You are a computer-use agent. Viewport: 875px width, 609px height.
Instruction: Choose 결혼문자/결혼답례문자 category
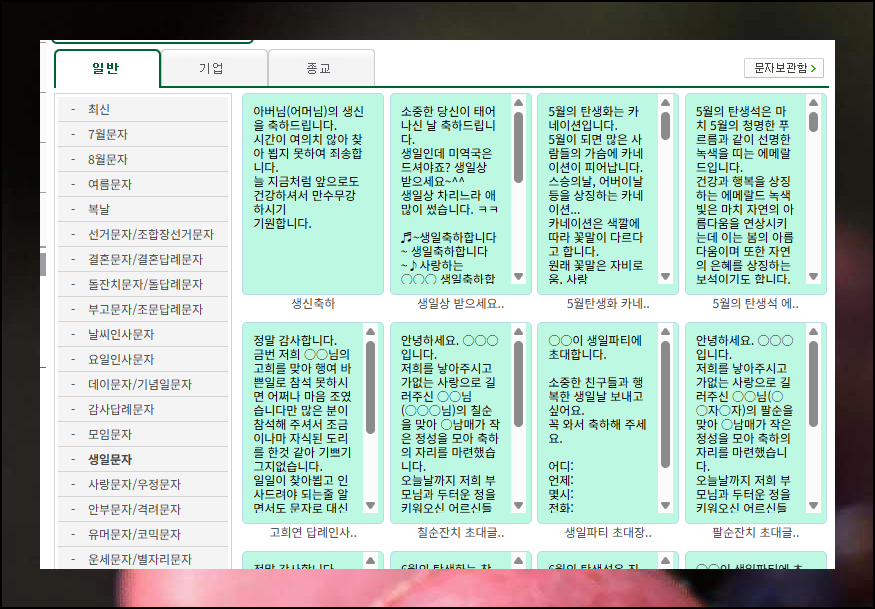coord(143,260)
